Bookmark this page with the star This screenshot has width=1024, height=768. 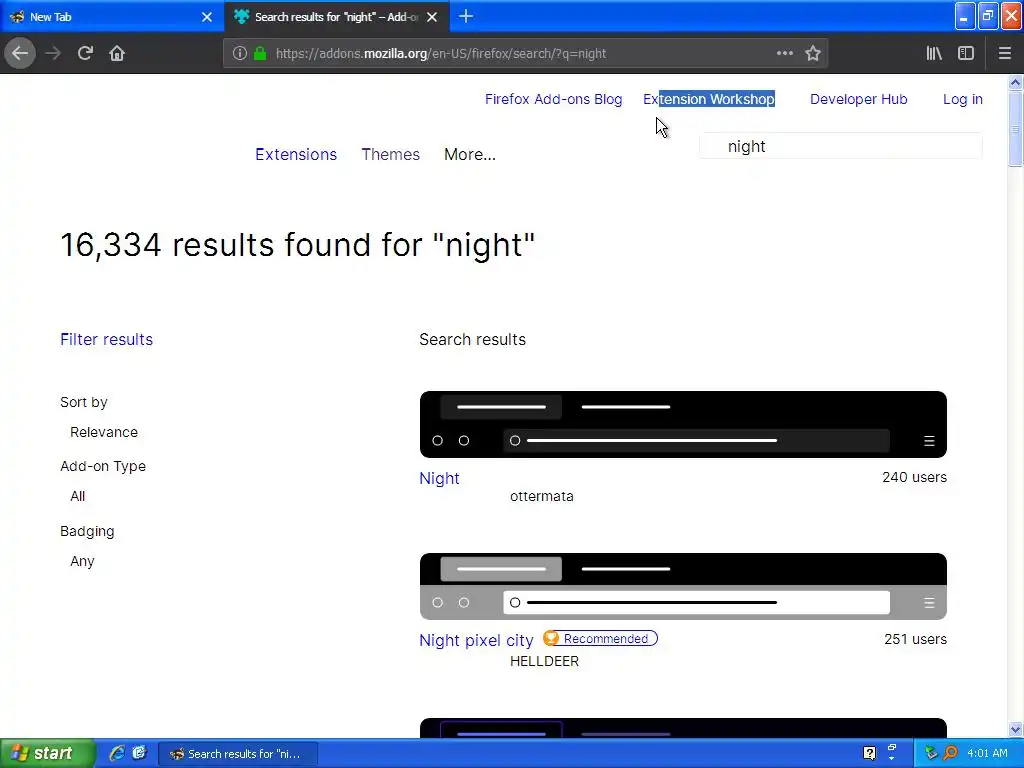click(x=812, y=54)
